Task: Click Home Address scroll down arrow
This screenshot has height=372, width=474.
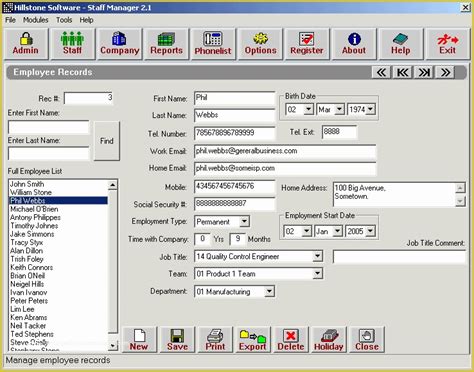Action: (460, 201)
